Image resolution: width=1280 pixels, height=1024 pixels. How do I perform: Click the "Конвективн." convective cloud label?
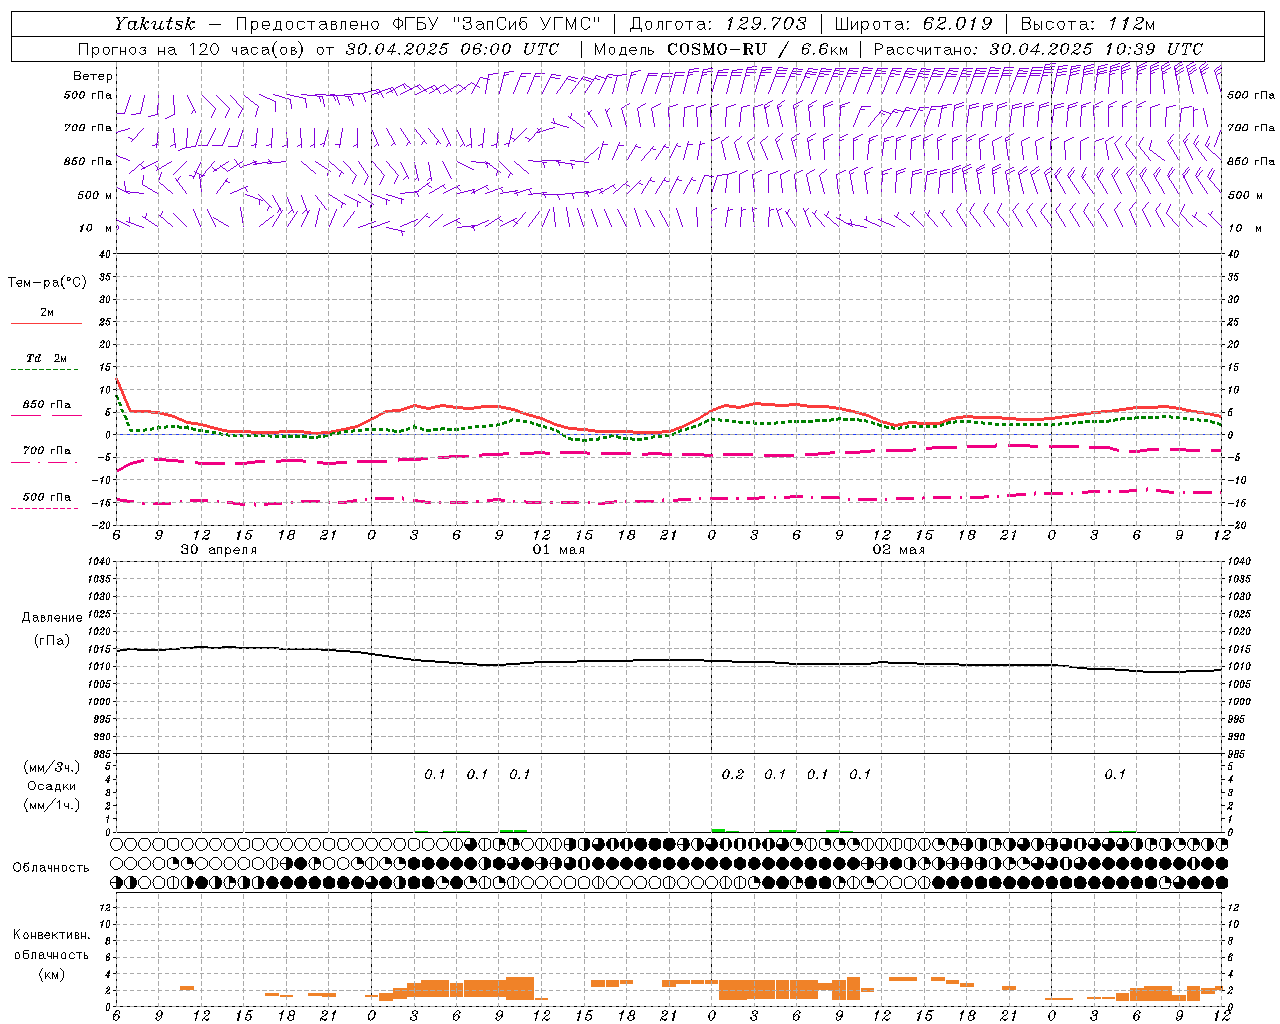tap(51, 935)
